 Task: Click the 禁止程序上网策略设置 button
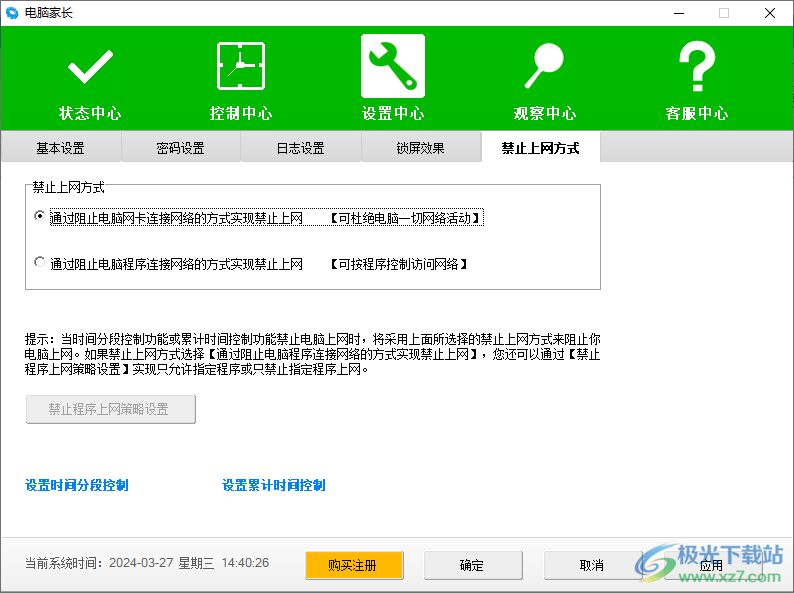click(x=110, y=409)
